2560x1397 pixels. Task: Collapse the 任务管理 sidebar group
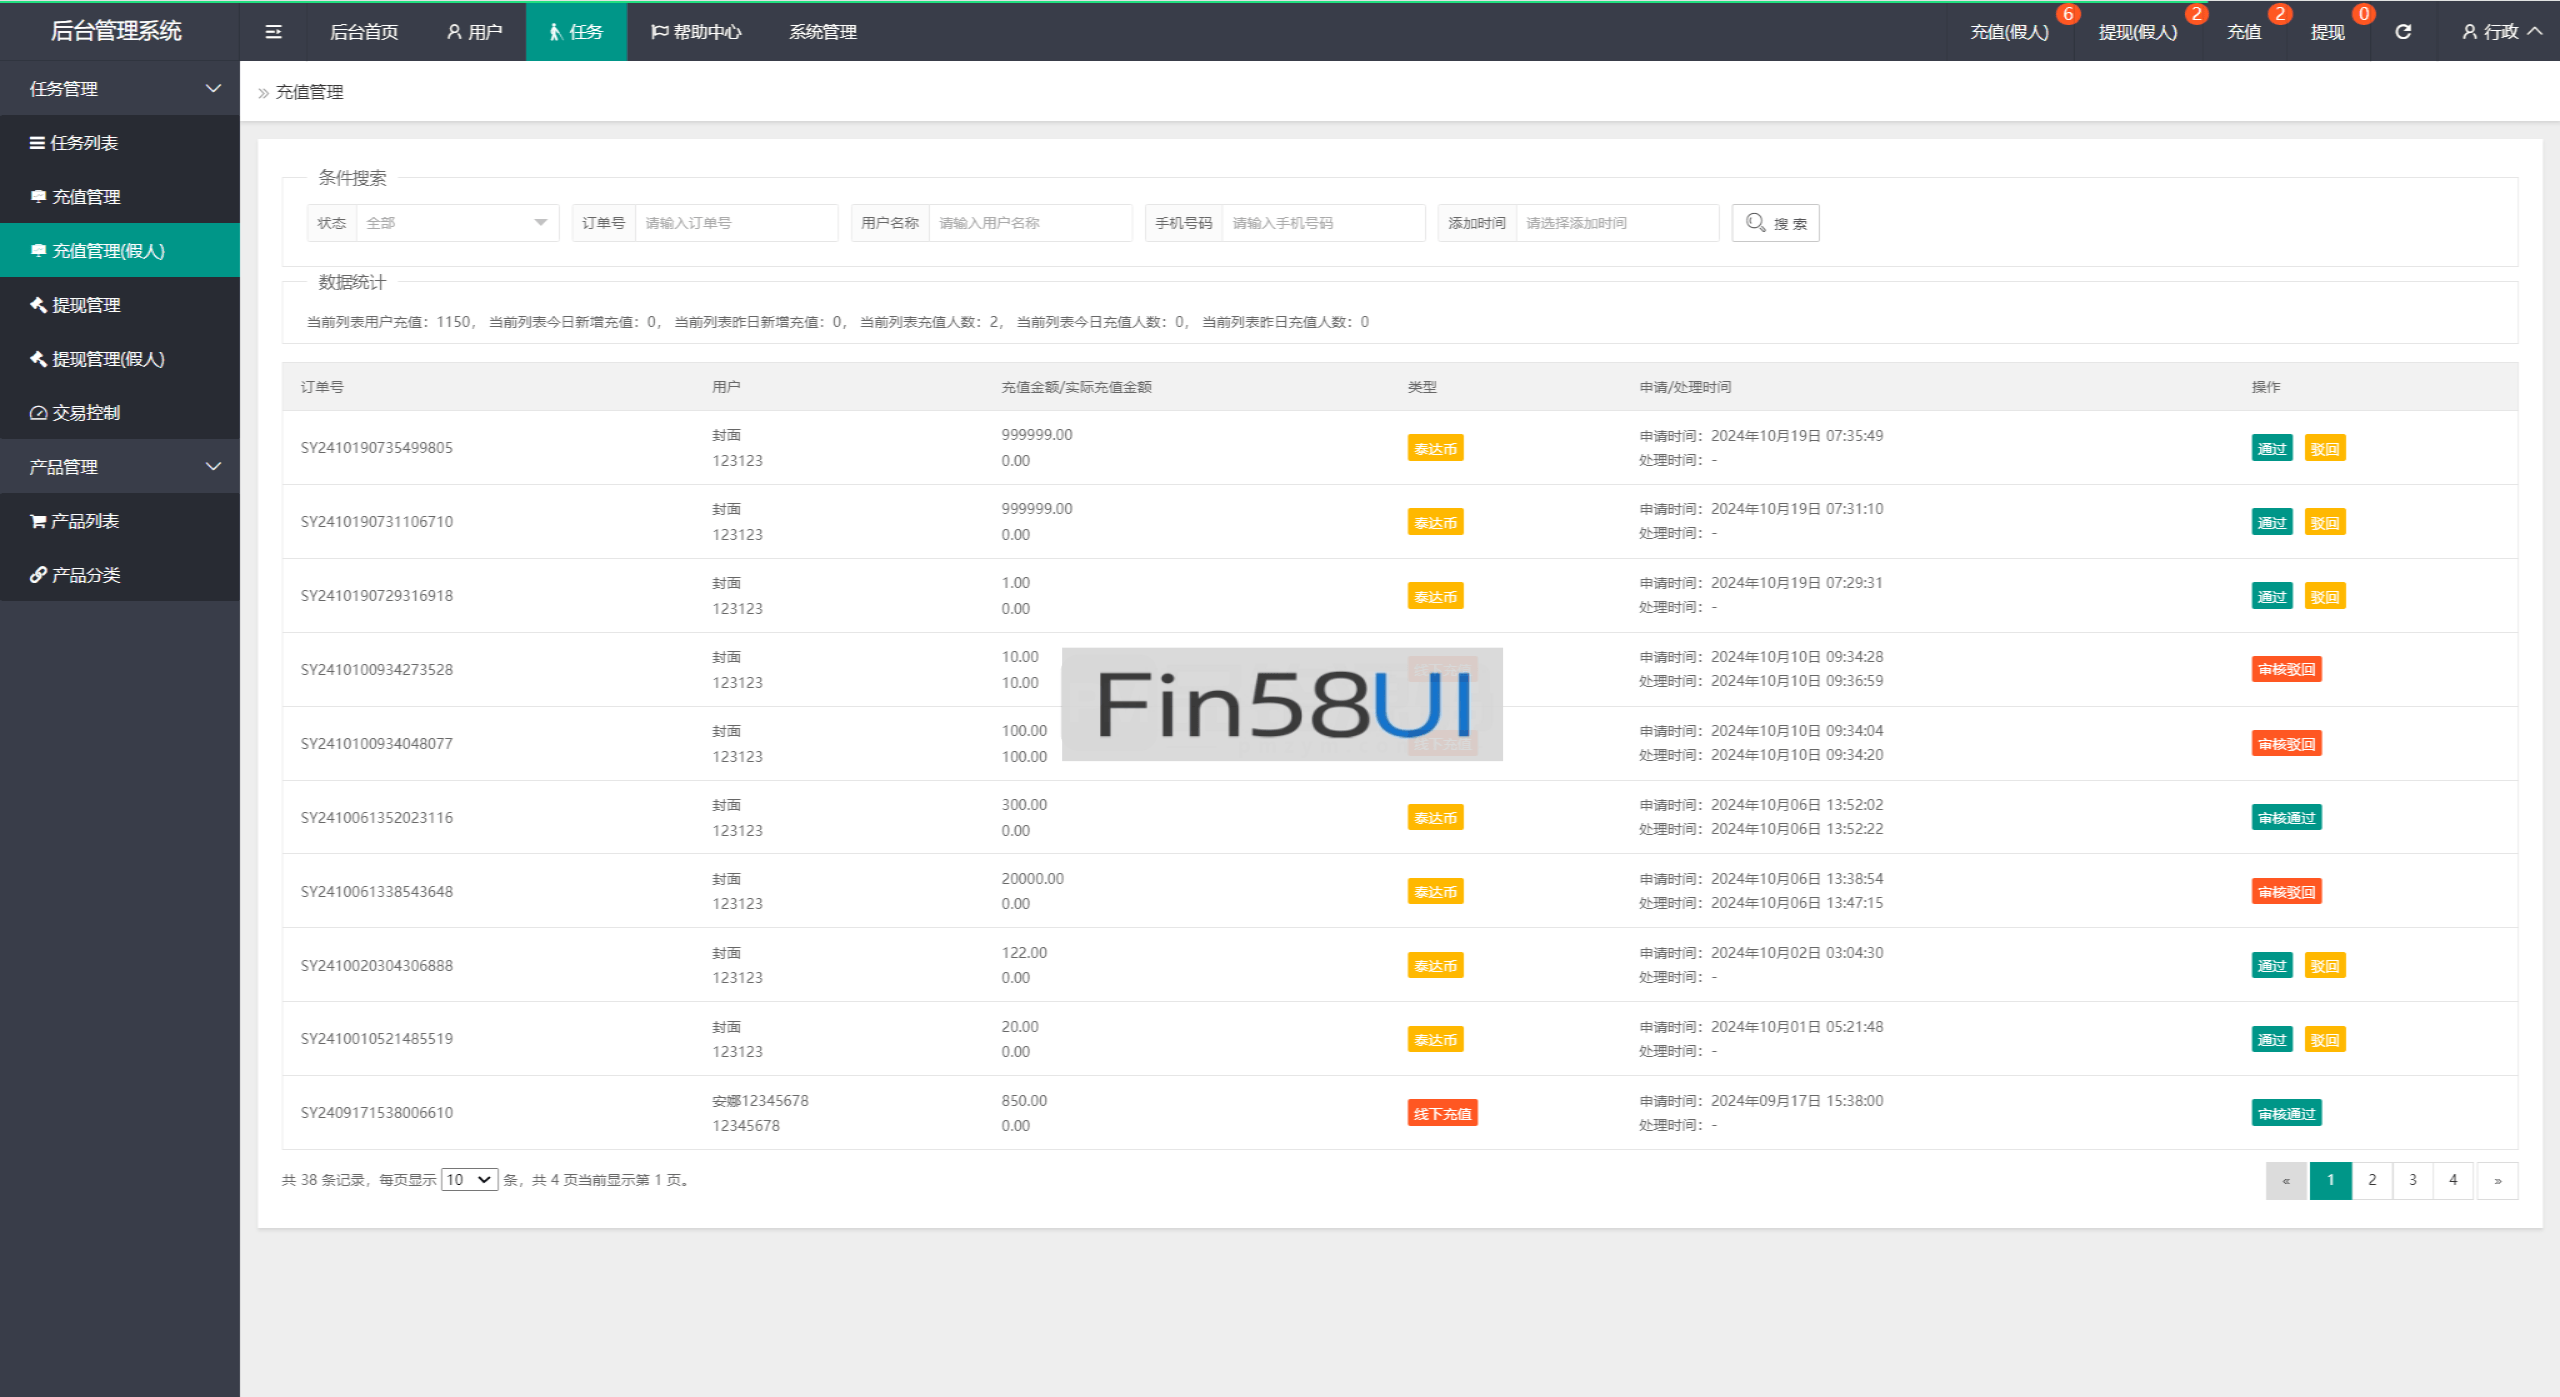pos(119,89)
